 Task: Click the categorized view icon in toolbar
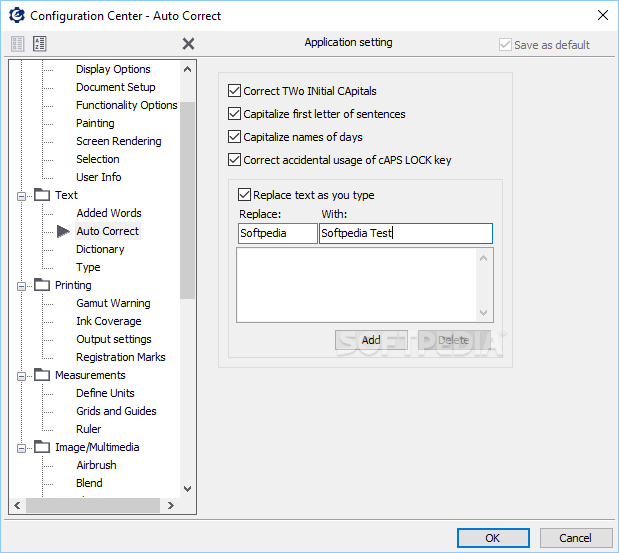(x=17, y=44)
